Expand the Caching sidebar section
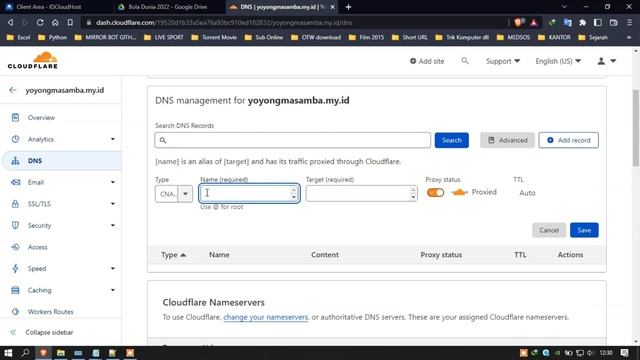 click(113, 290)
